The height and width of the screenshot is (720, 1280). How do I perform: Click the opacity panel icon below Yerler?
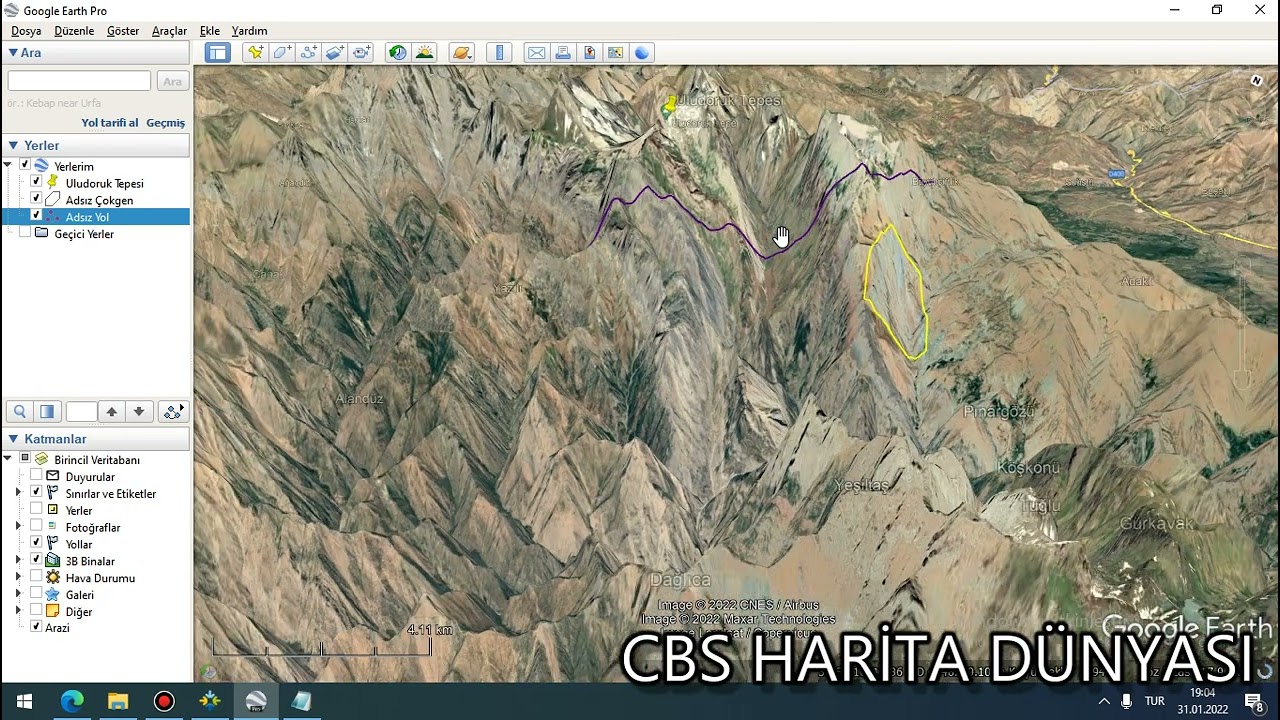click(x=47, y=411)
